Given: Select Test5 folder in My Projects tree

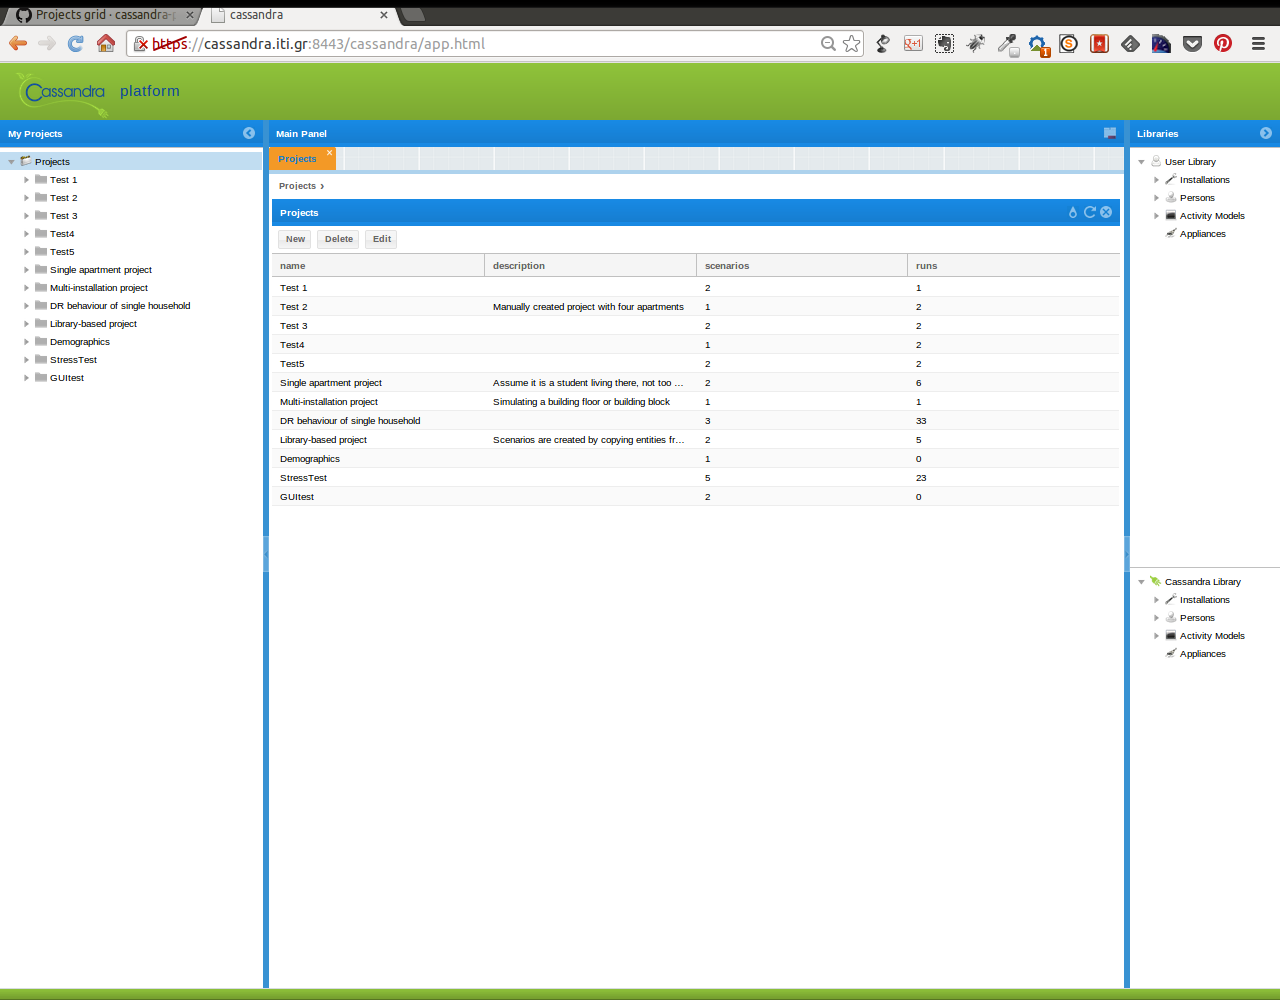Looking at the screenshot, I should pyautogui.click(x=62, y=252).
